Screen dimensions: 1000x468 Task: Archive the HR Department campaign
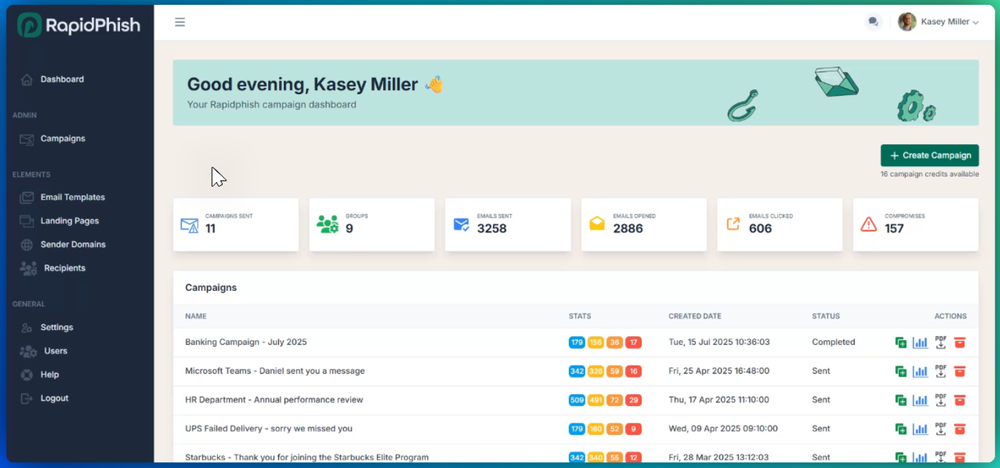[960, 400]
